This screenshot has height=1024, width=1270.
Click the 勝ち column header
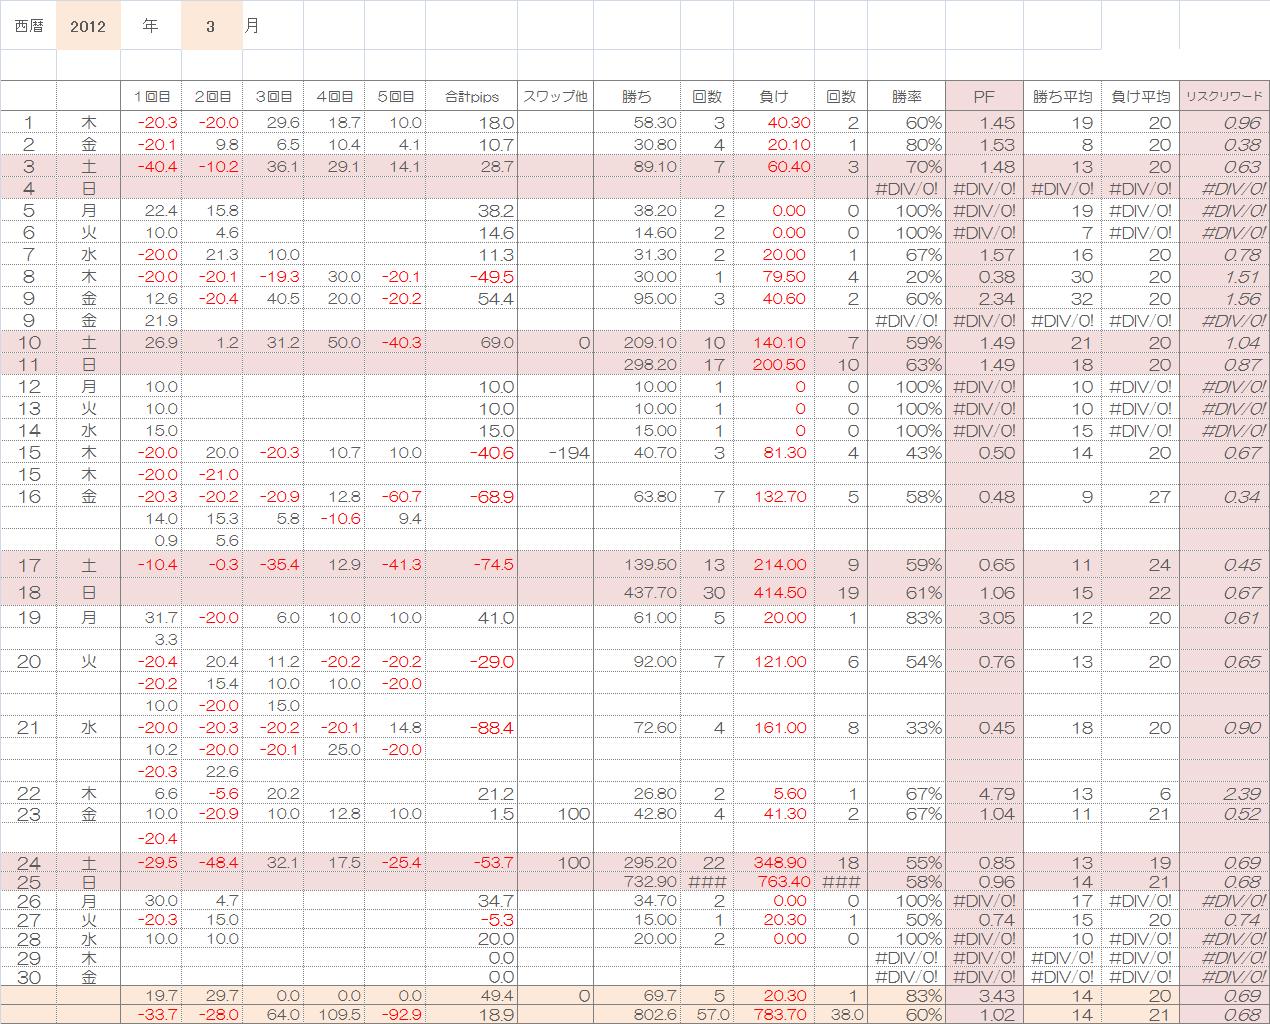point(637,97)
